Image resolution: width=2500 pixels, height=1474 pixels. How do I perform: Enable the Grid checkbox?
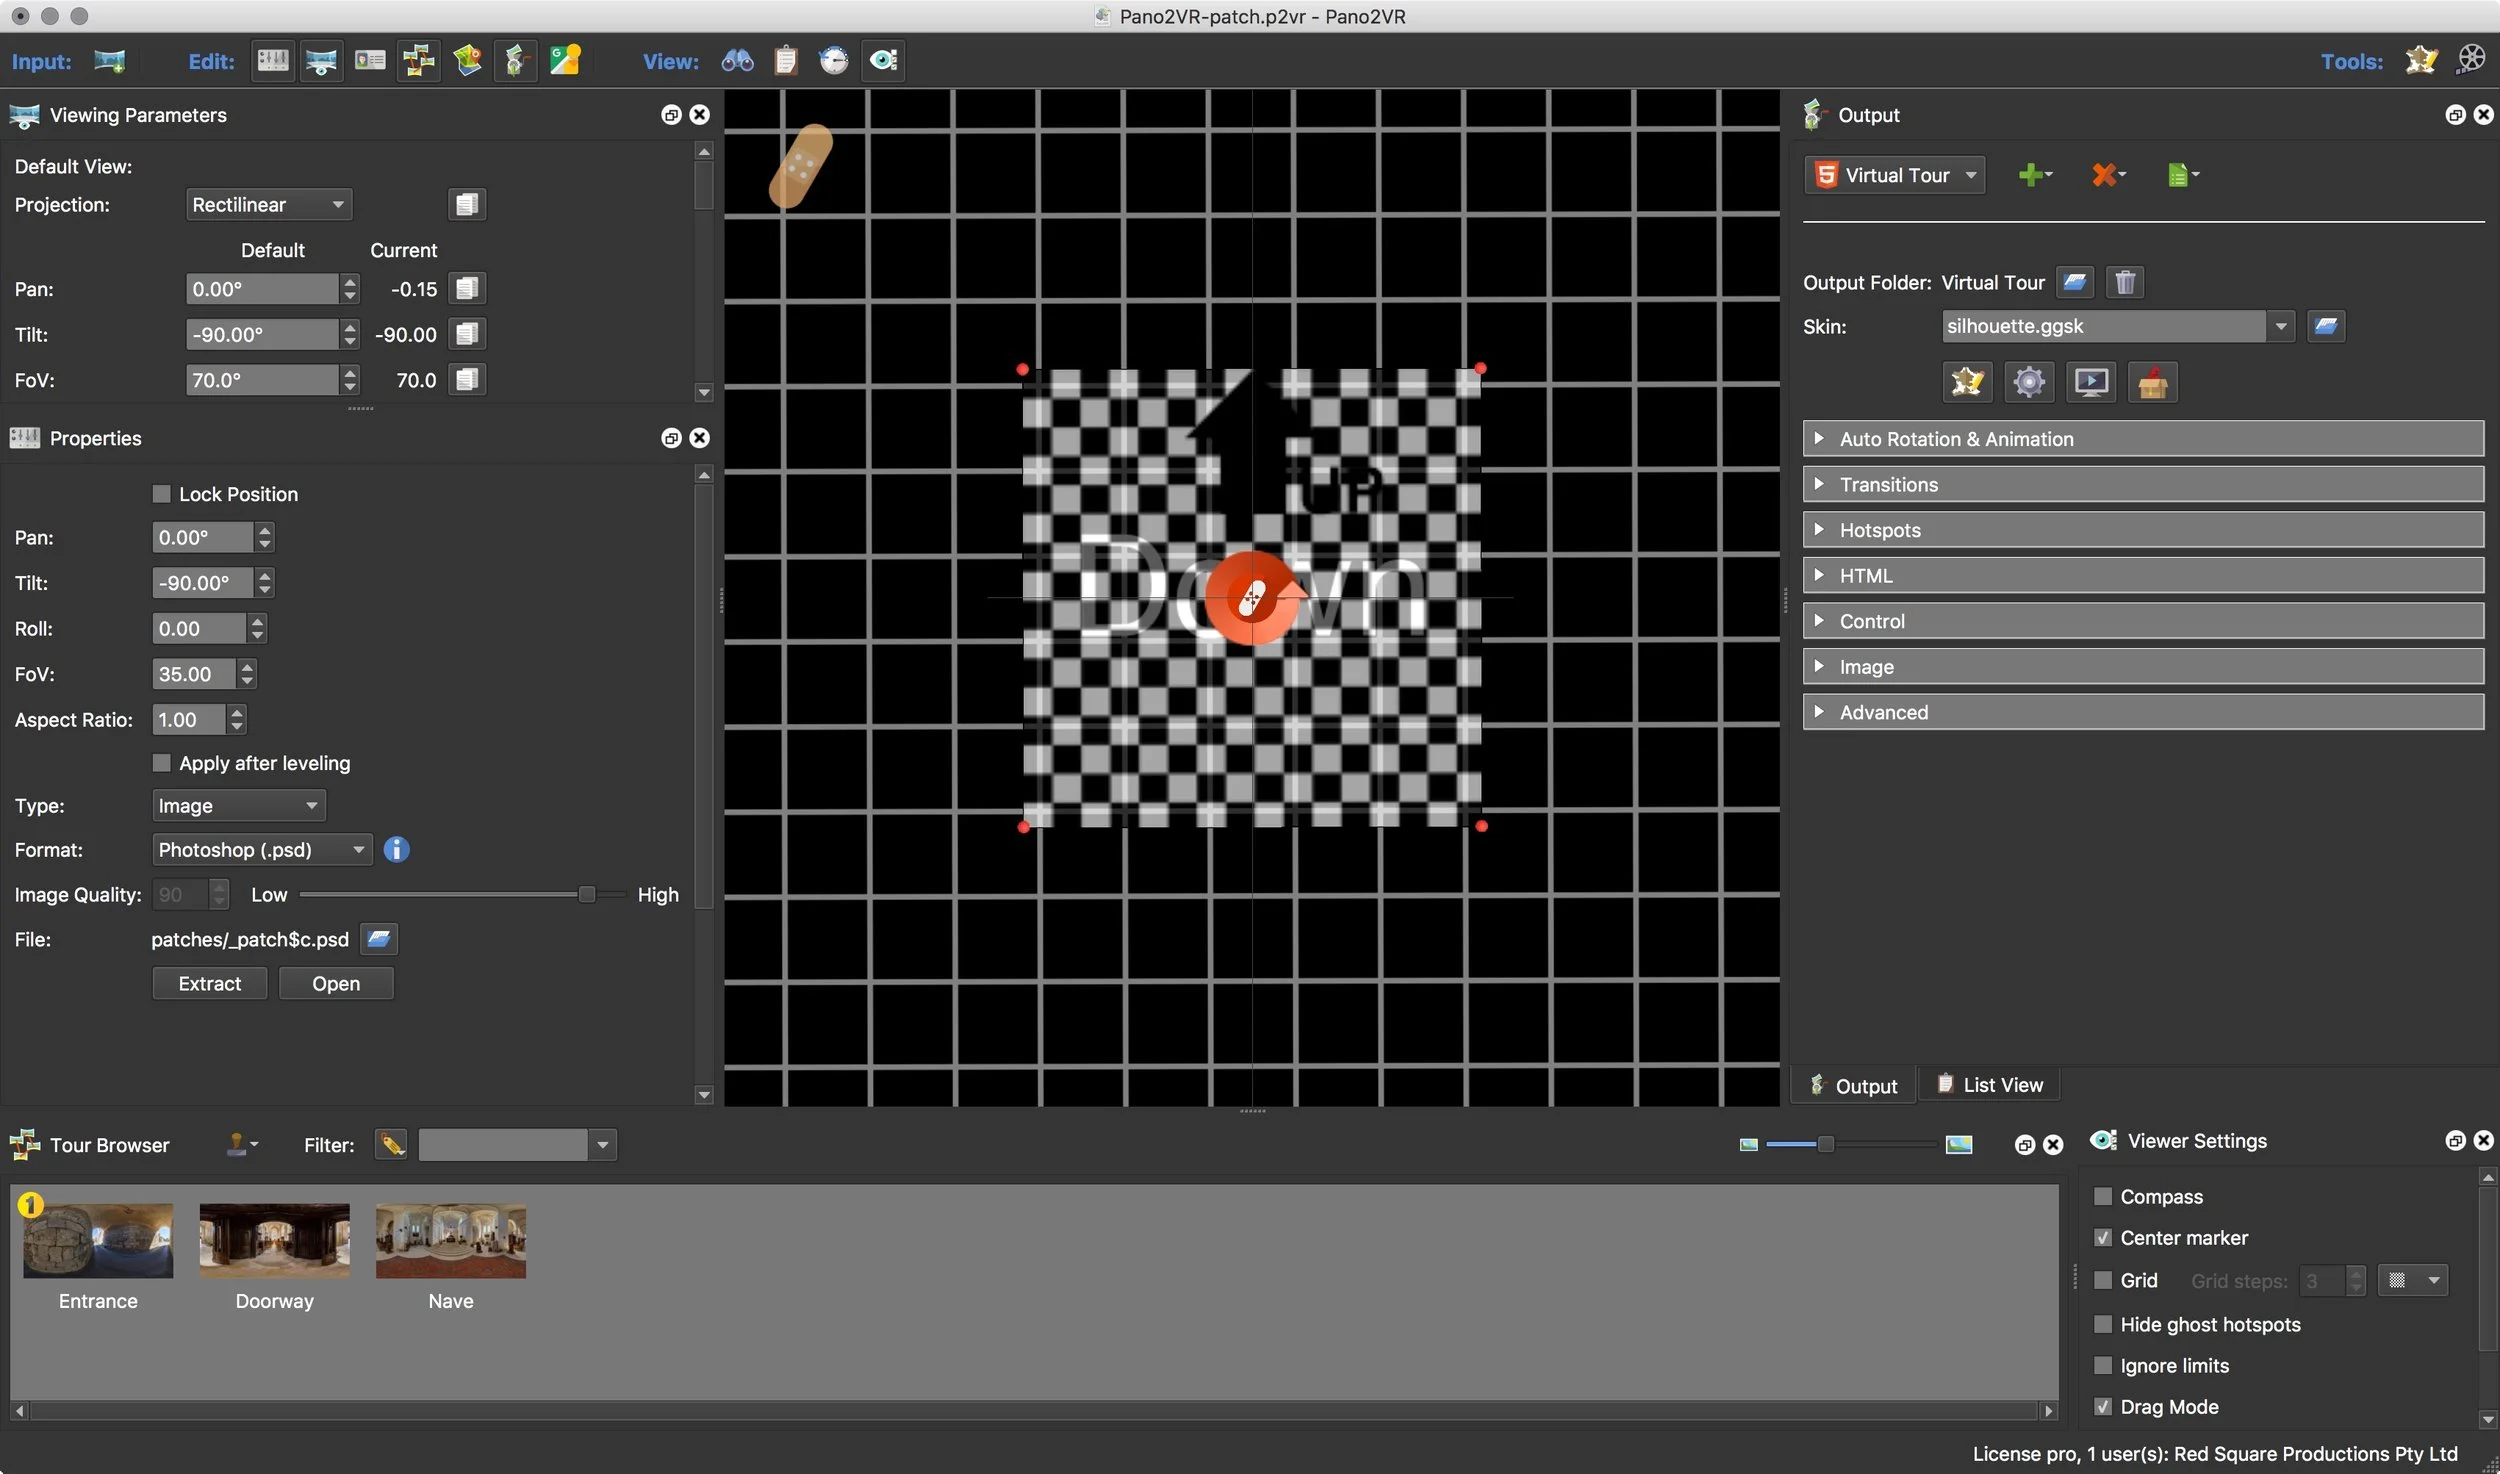(2103, 1280)
